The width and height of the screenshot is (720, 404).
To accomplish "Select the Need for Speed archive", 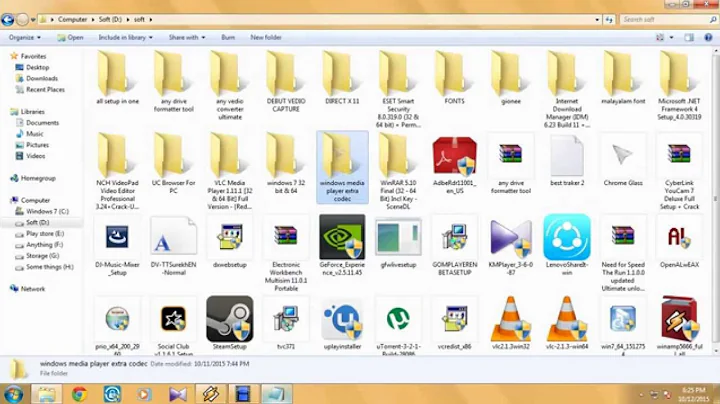I will (x=623, y=236).
